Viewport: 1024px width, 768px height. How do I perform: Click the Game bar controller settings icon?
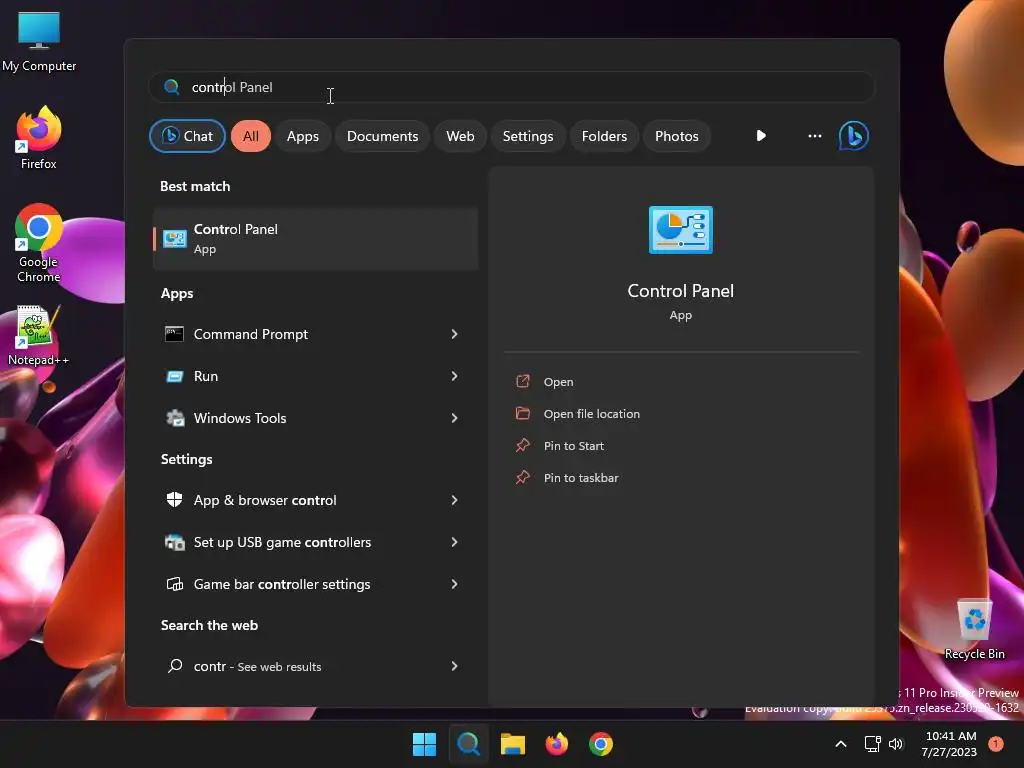[174, 584]
